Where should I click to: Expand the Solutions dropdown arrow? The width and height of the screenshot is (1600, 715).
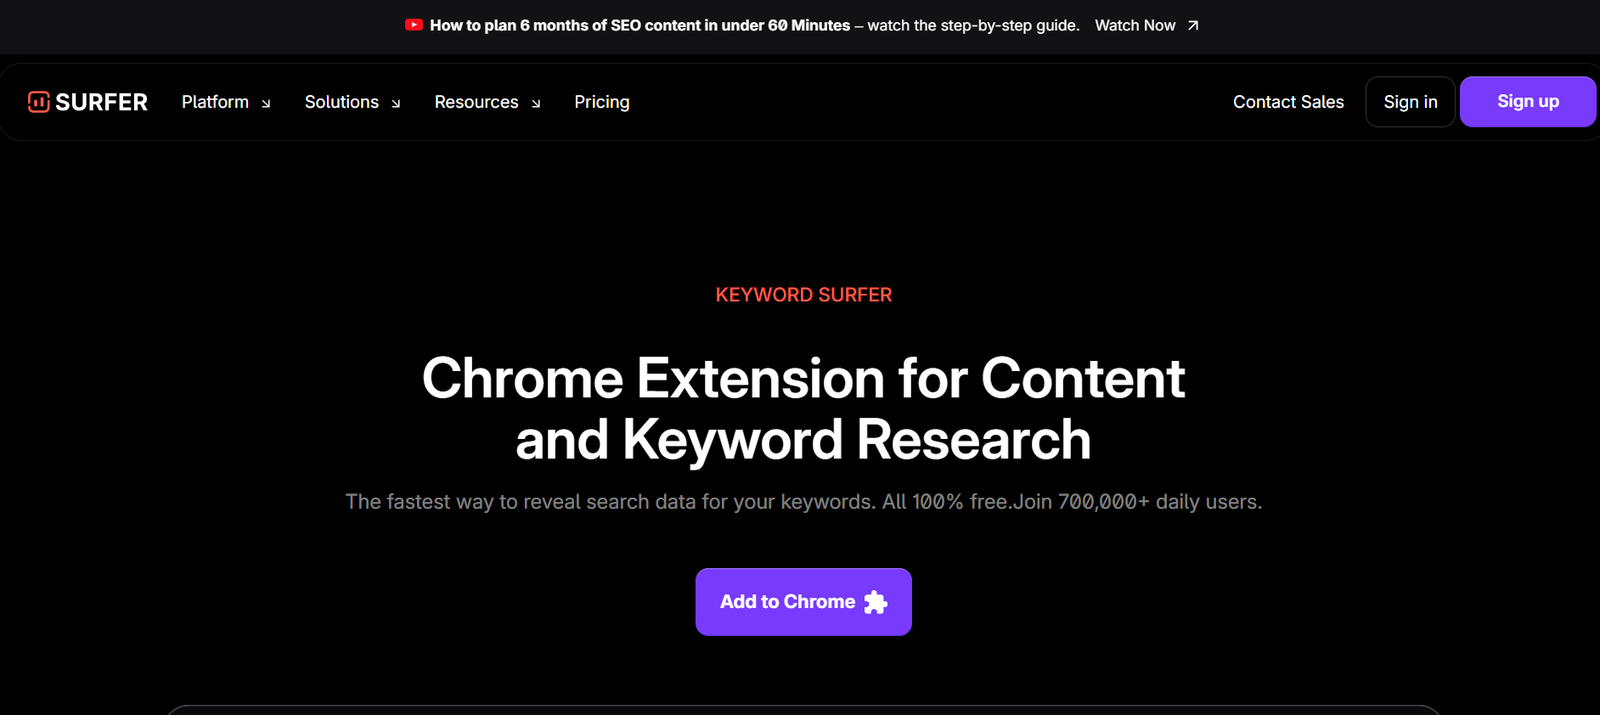click(x=396, y=103)
